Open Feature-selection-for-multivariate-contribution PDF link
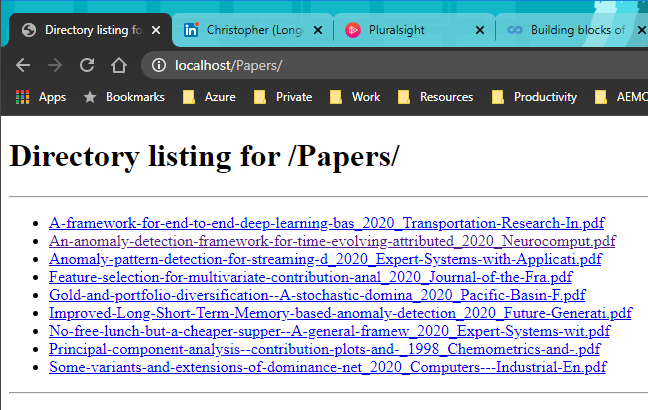The height and width of the screenshot is (410, 648). (311, 277)
